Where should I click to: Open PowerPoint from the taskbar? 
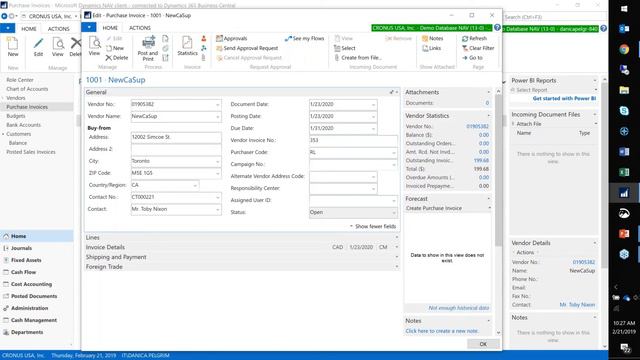tap(624, 234)
